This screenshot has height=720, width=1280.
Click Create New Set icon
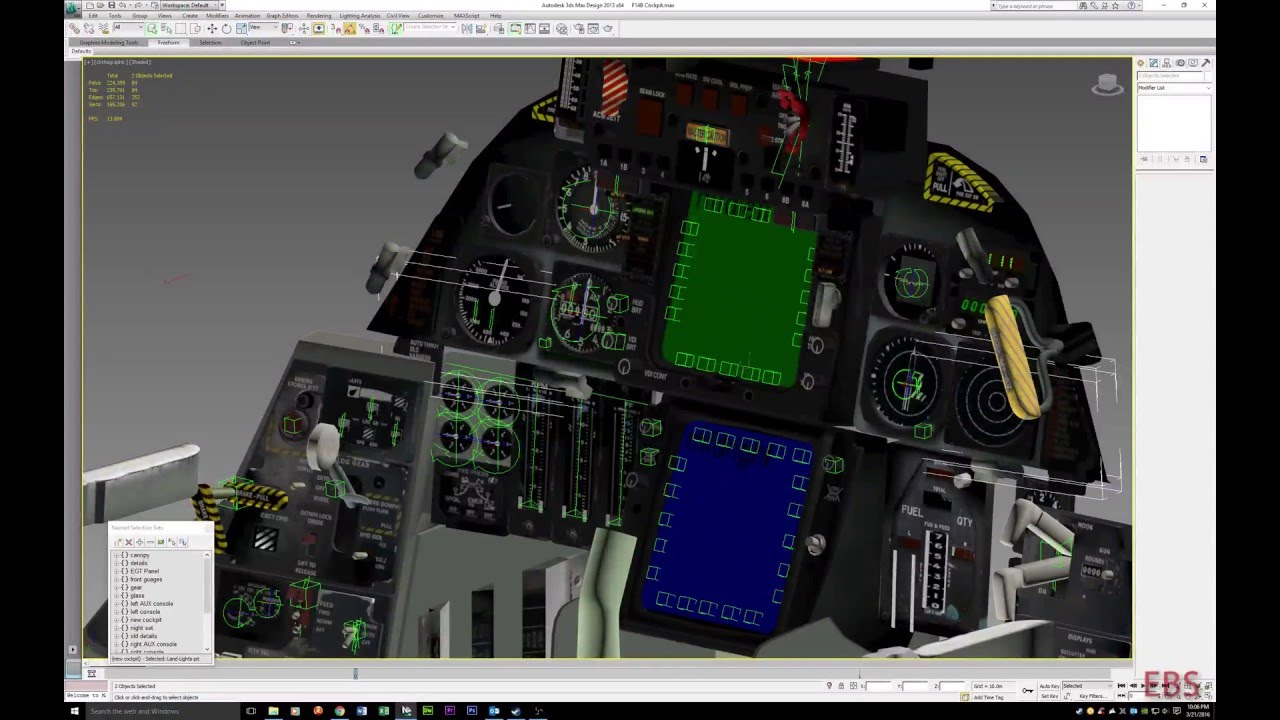[x=118, y=542]
